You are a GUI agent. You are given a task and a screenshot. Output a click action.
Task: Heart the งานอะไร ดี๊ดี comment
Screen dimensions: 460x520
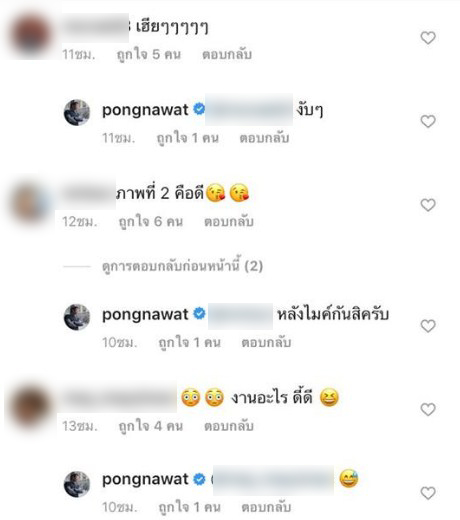pos(428,409)
